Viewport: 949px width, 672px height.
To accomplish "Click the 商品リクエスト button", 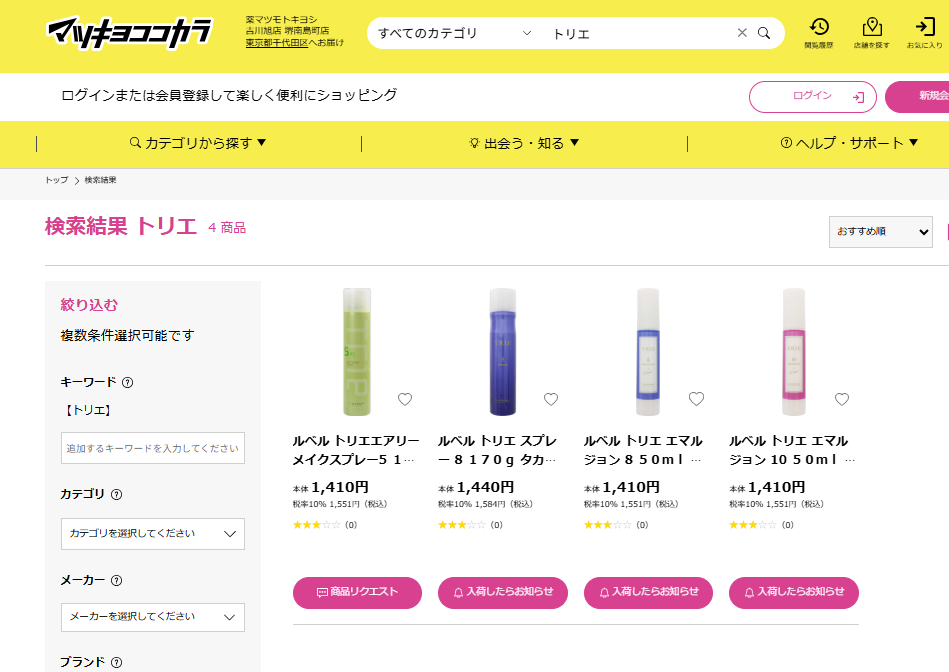I will (x=357, y=593).
